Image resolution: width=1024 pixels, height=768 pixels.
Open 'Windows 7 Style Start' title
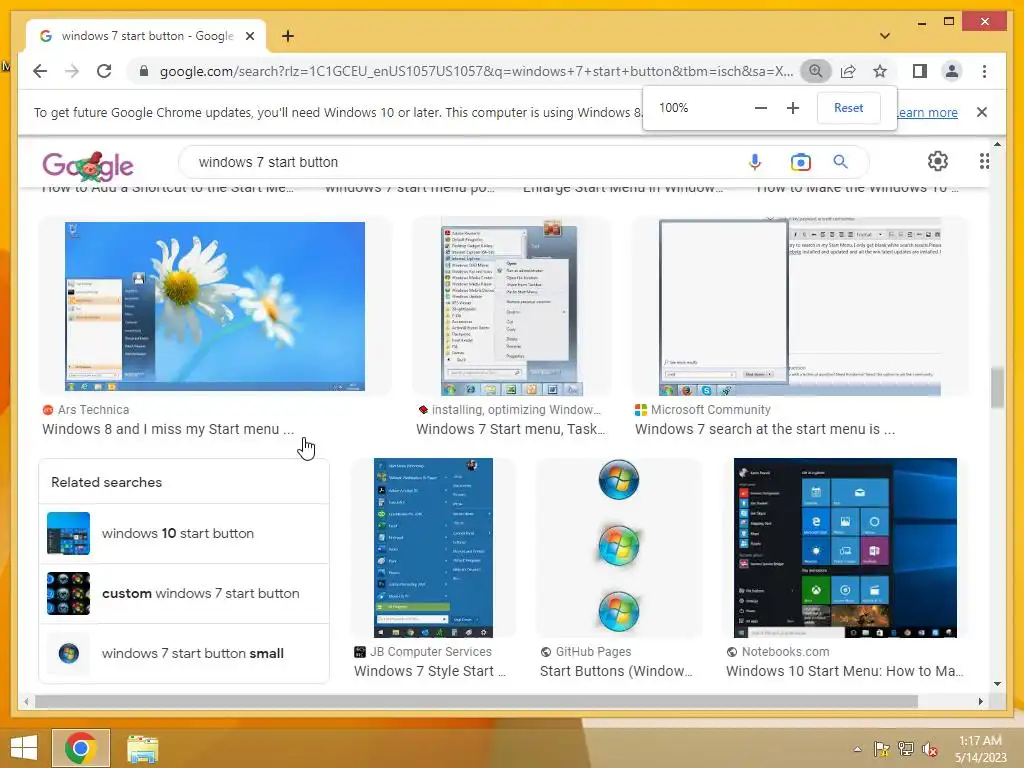click(429, 671)
